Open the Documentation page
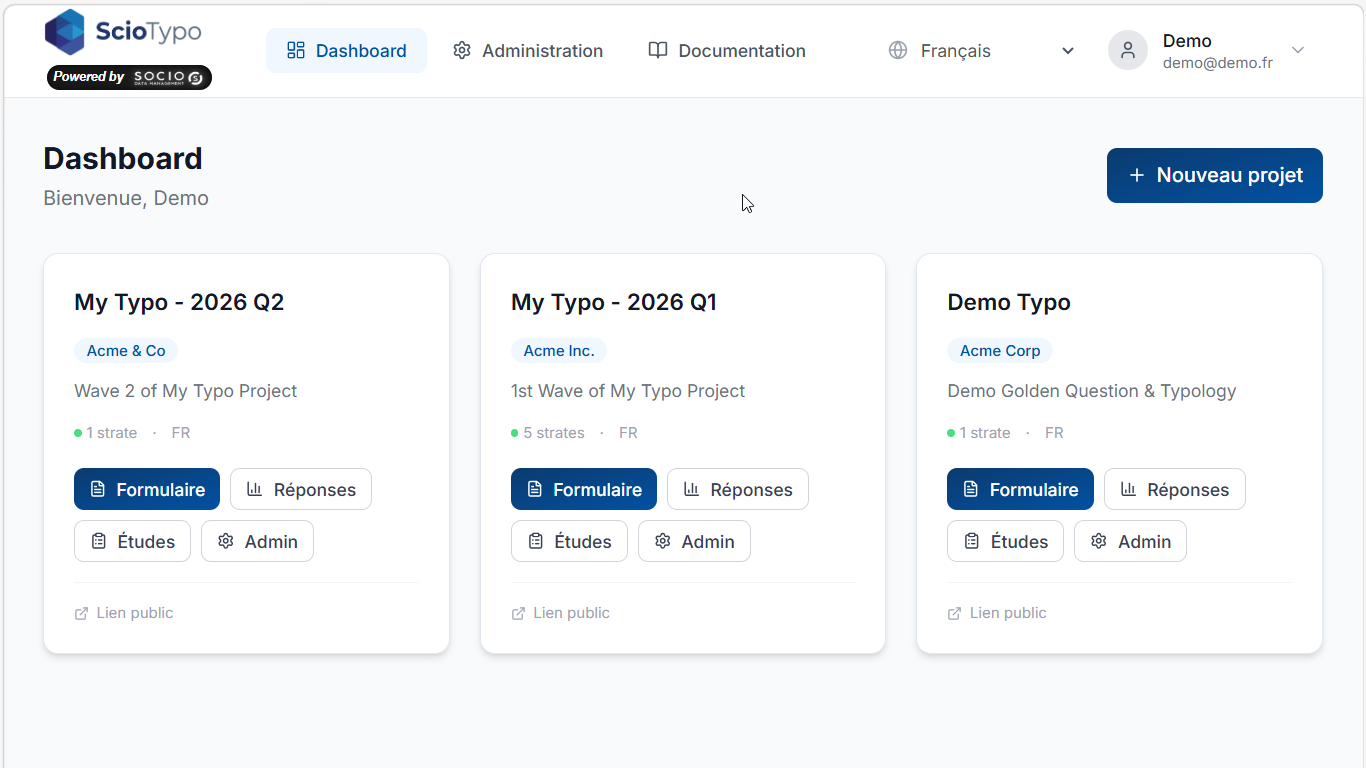The width and height of the screenshot is (1366, 768). [727, 51]
